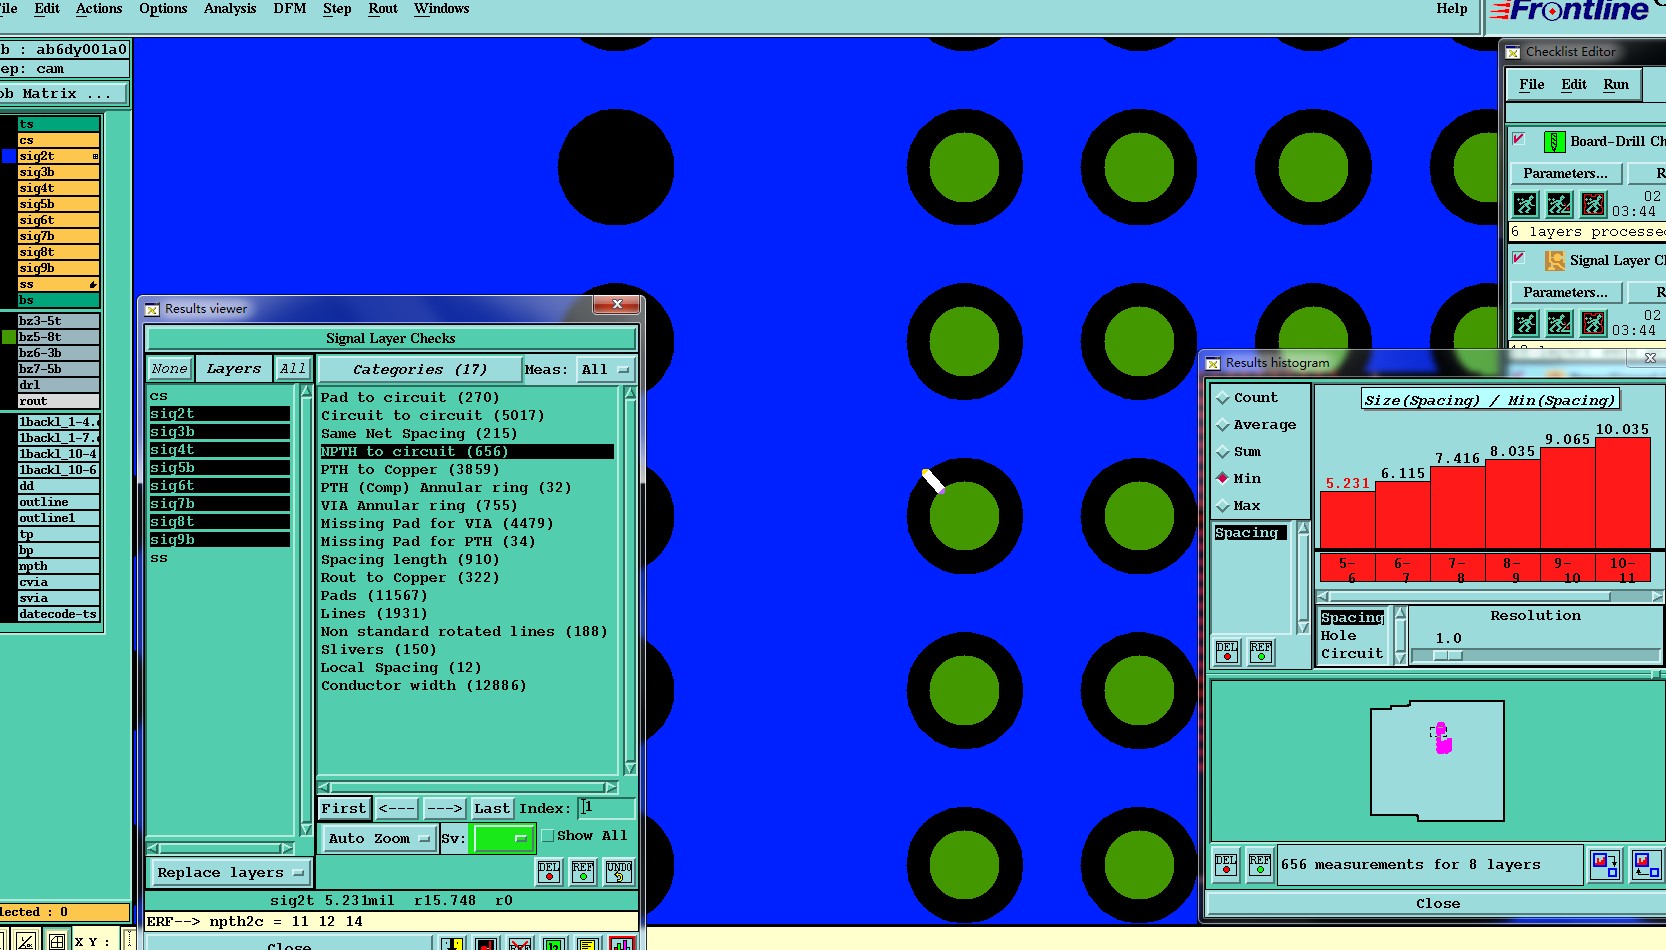The width and height of the screenshot is (1666, 950).
Task: Click the Index input field
Action: point(606,808)
